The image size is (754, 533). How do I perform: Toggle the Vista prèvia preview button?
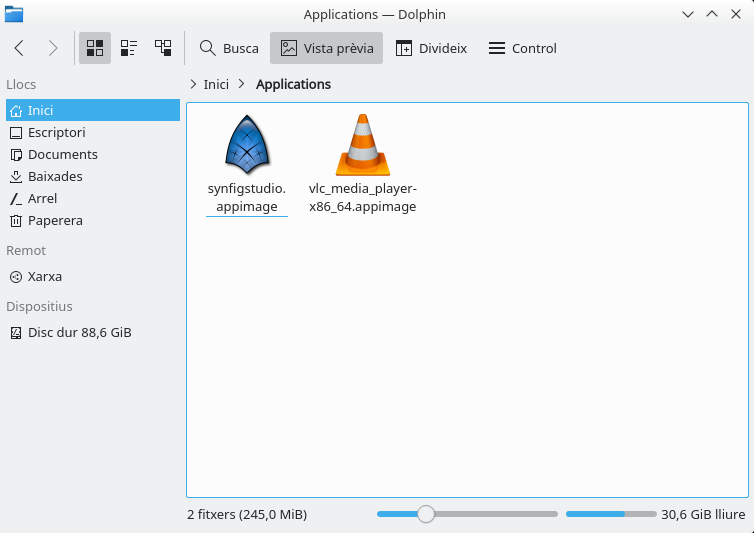click(327, 48)
